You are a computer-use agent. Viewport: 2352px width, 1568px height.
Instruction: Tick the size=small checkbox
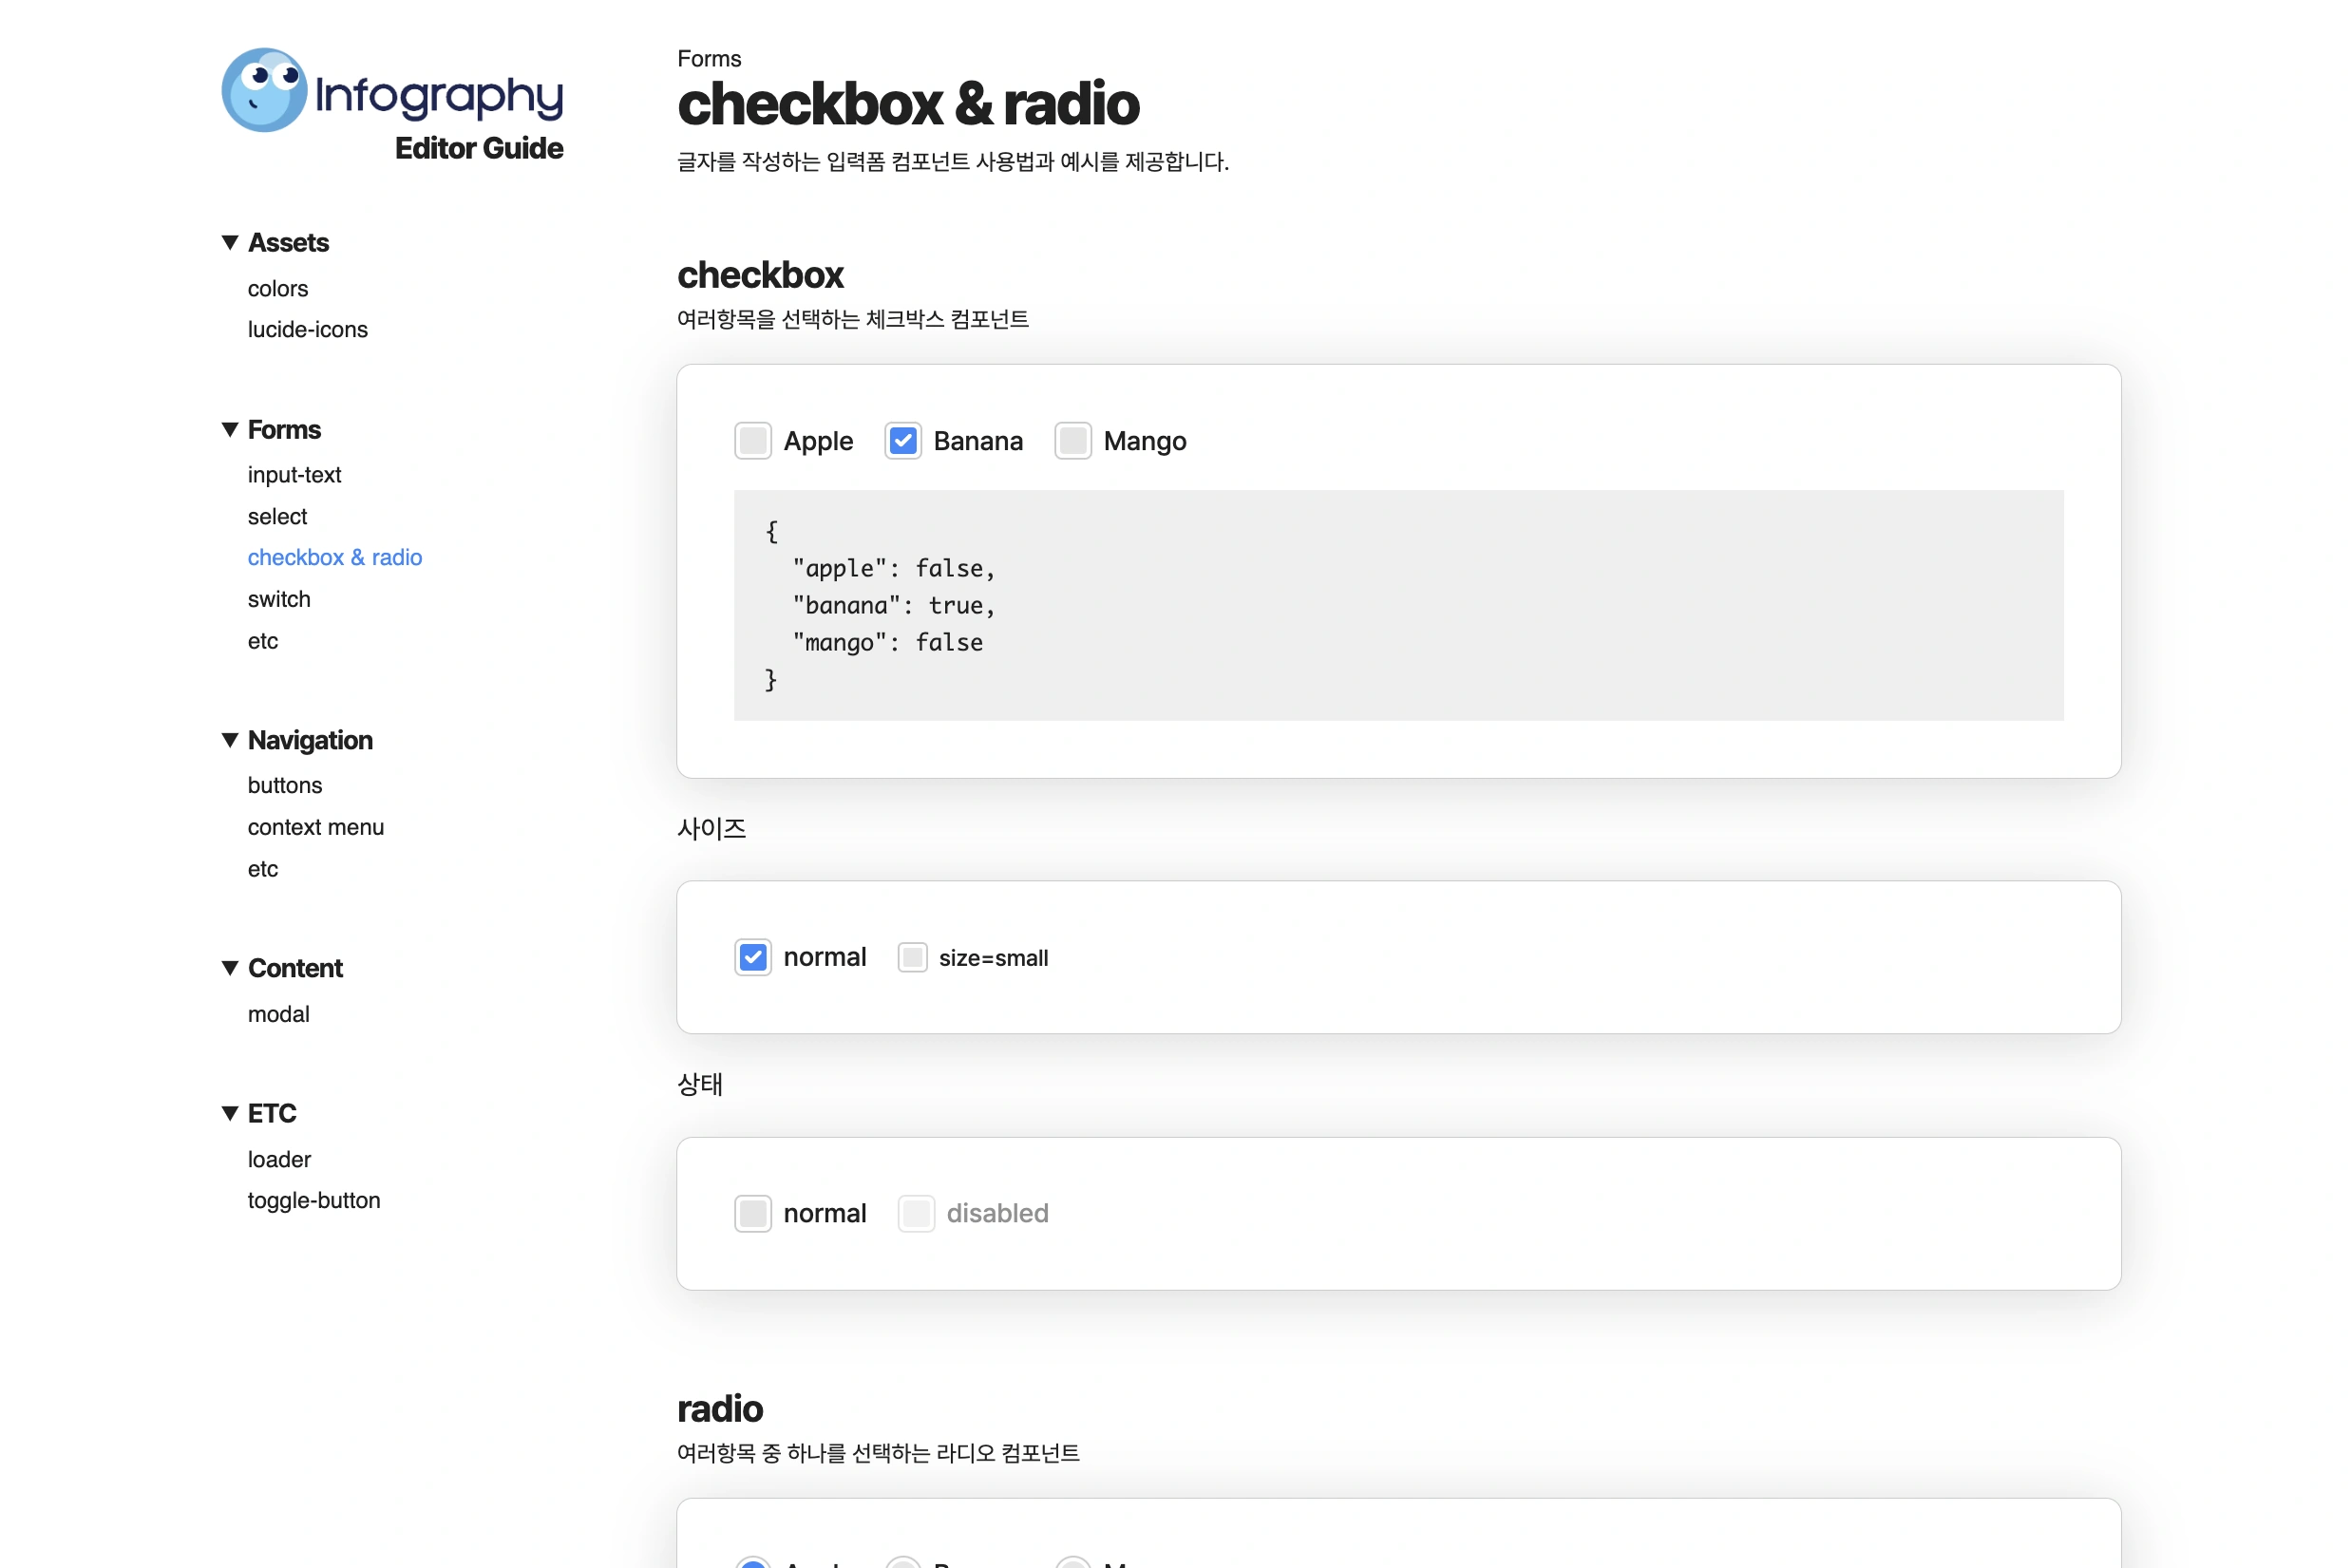[912, 958]
